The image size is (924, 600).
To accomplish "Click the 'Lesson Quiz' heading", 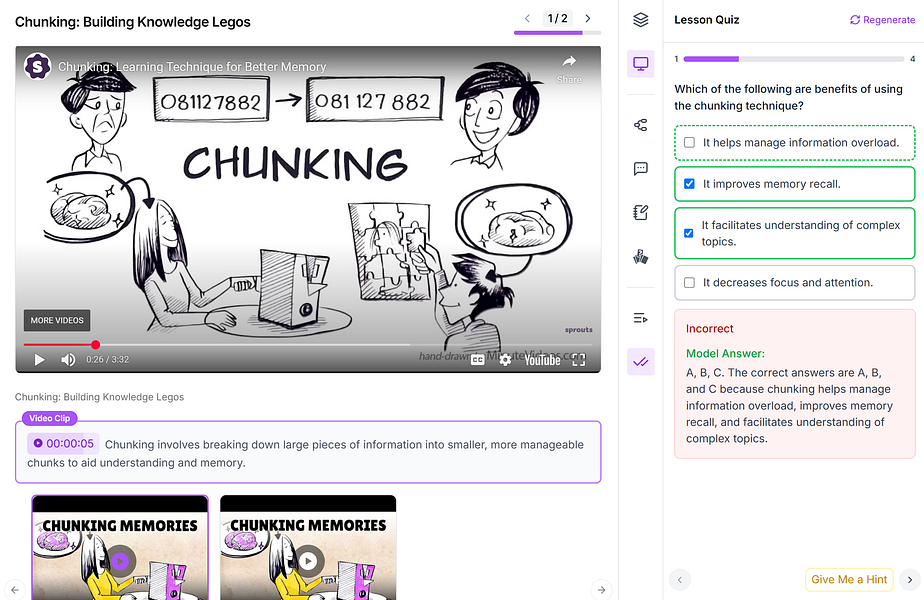I will pos(707,20).
